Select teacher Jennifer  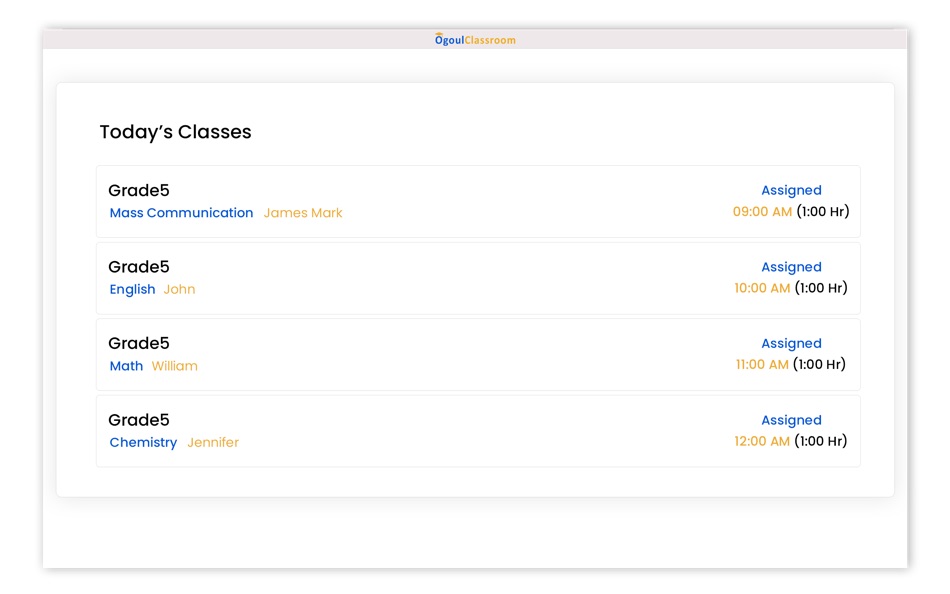click(213, 442)
